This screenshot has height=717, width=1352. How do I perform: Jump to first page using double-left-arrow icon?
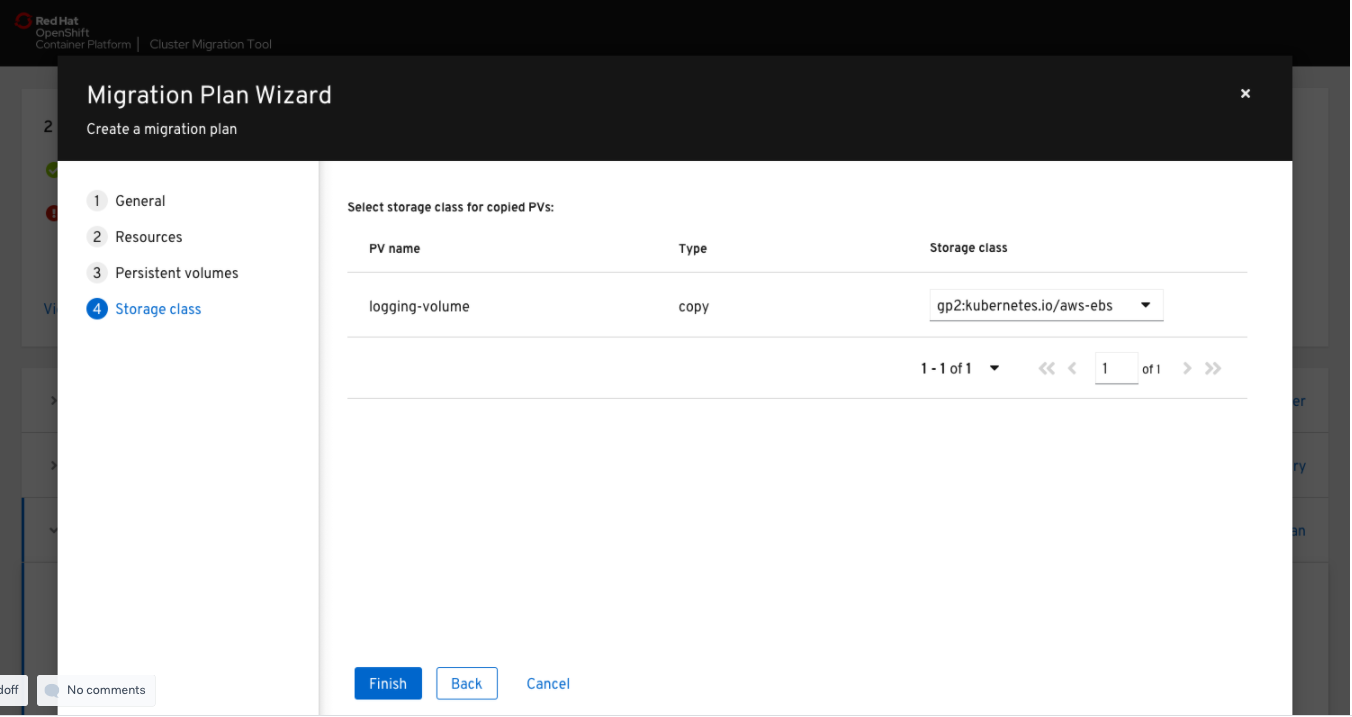click(1046, 368)
